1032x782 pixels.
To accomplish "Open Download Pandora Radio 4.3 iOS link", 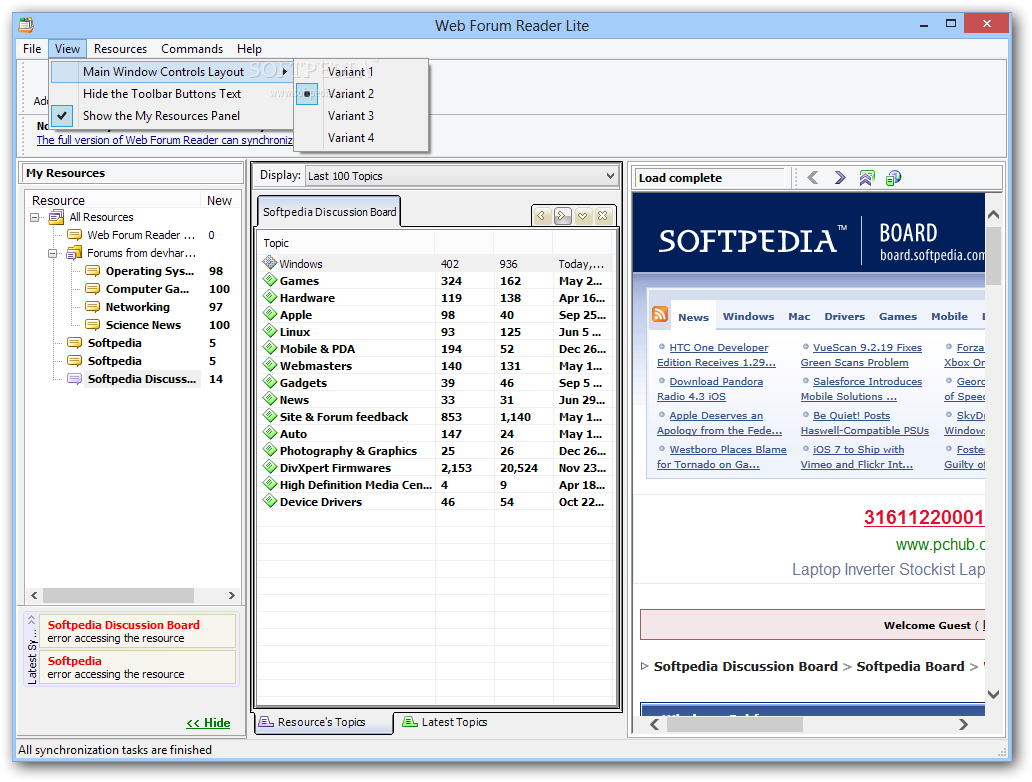I will click(x=710, y=389).
